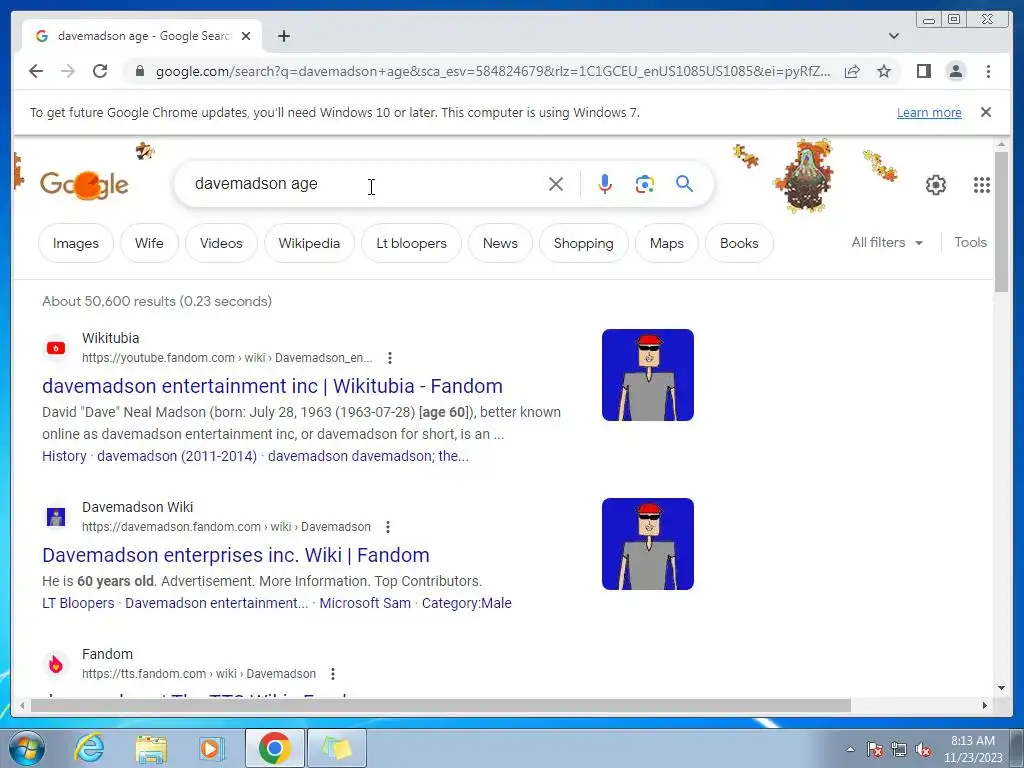Switch to the News filter

coord(500,243)
